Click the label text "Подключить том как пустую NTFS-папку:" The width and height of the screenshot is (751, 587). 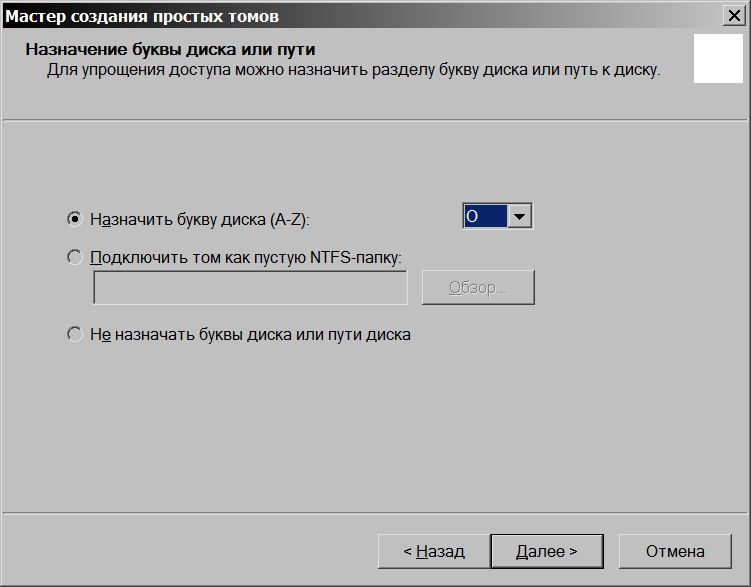pyautogui.click(x=245, y=257)
